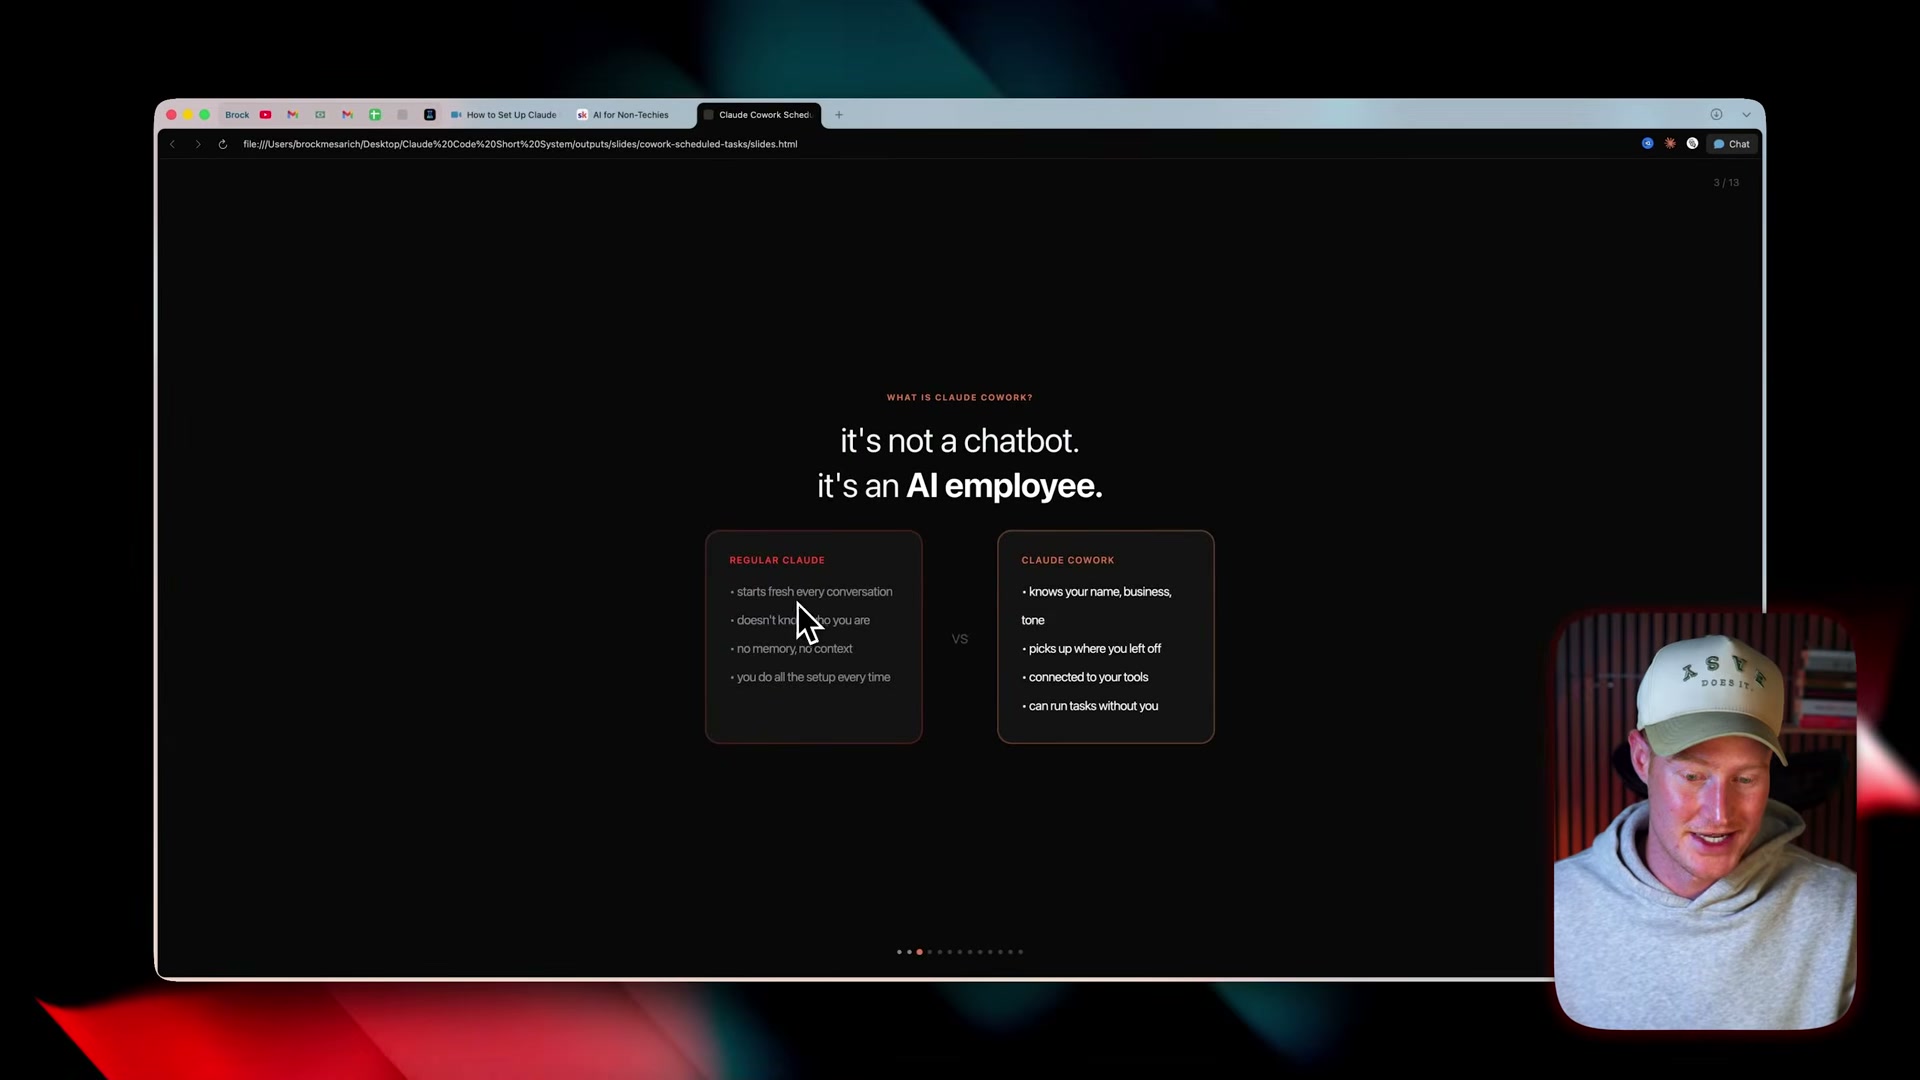The height and width of the screenshot is (1080, 1920).
Task: Click the 3 / 13 slide counter
Action: click(x=1726, y=183)
